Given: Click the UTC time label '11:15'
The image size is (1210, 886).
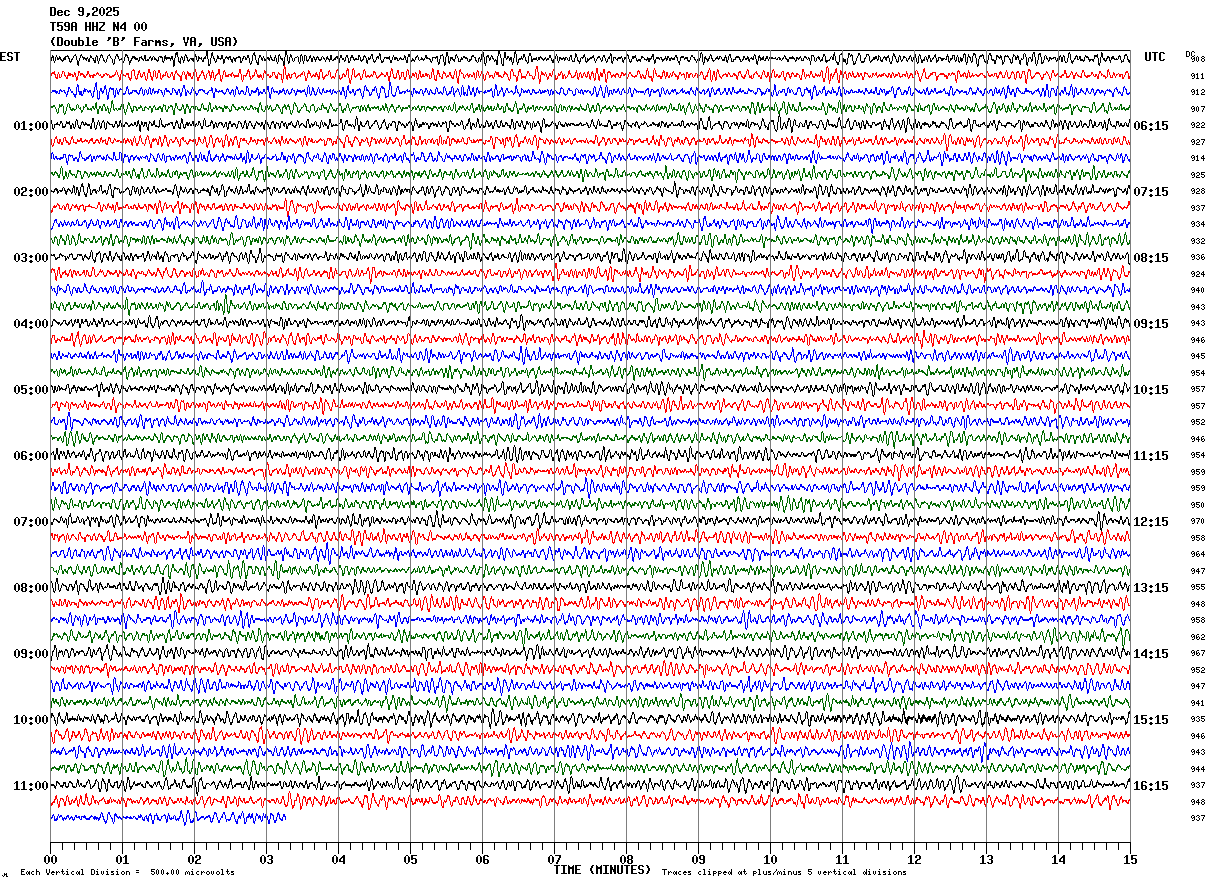Looking at the screenshot, I should 1151,456.
